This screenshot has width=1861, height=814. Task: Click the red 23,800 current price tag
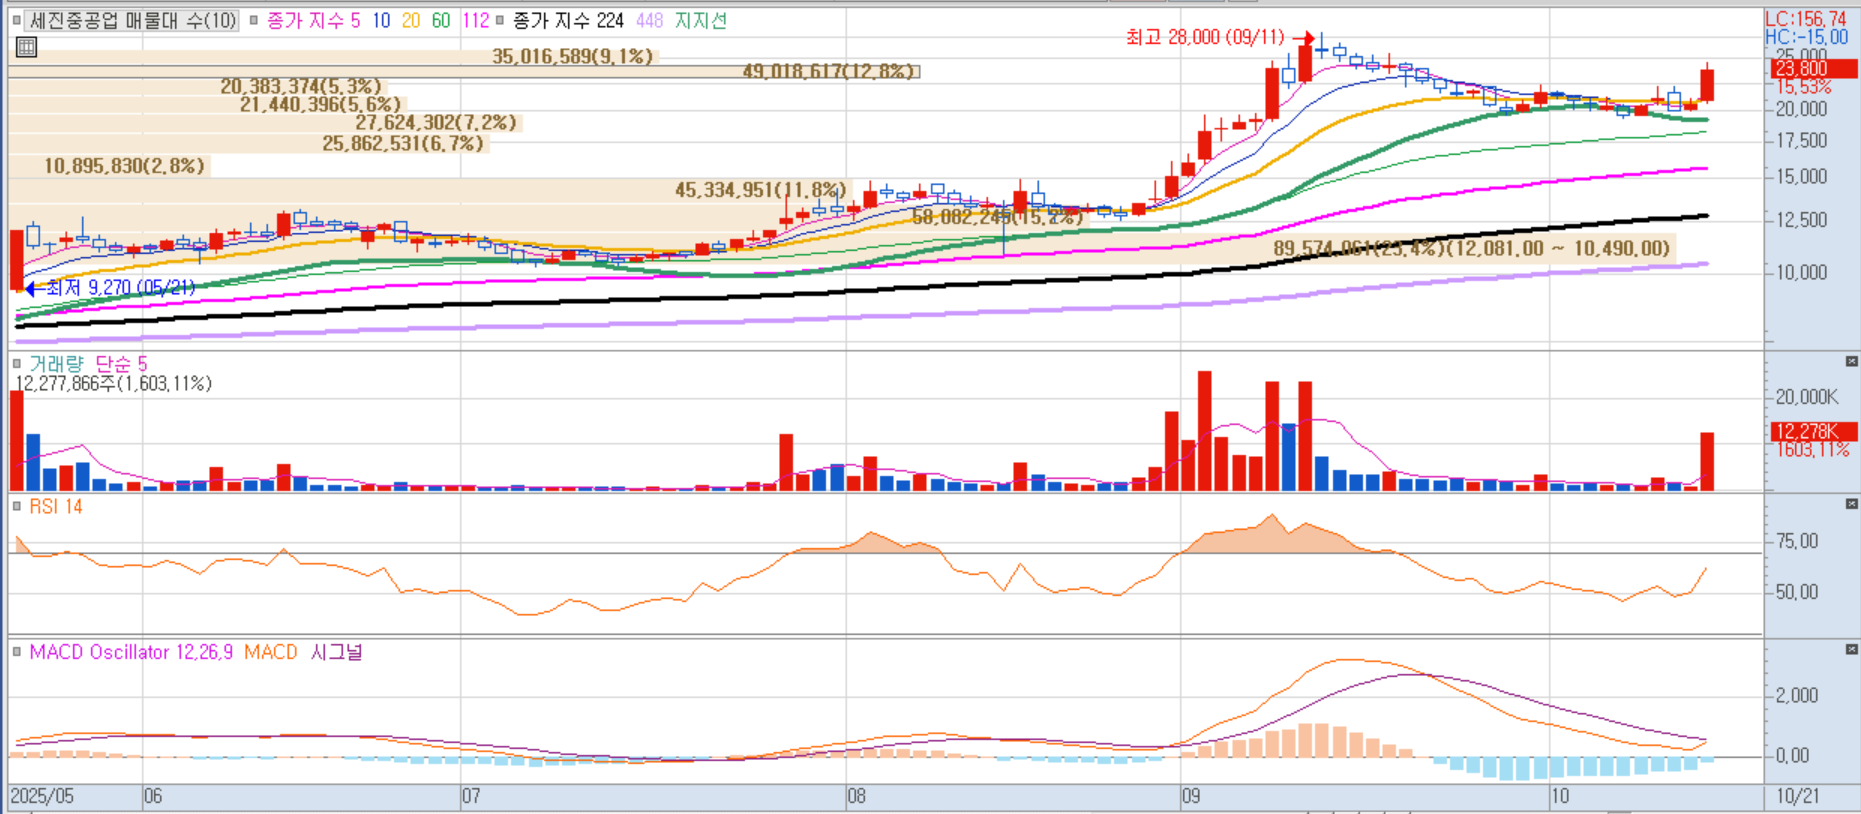coord(1815,68)
